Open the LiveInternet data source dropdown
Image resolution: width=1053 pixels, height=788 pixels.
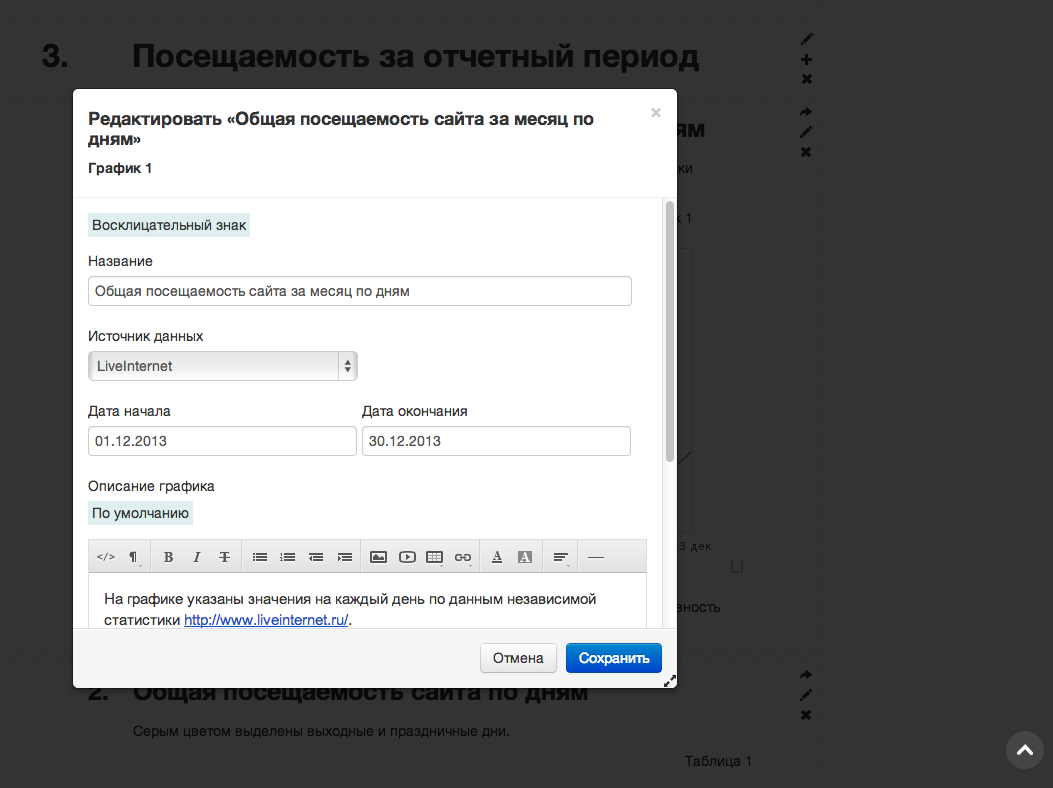[x=222, y=366]
